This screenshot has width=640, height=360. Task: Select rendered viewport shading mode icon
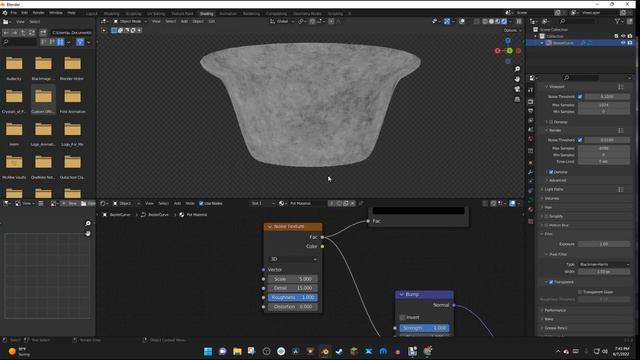pyautogui.click(x=504, y=21)
